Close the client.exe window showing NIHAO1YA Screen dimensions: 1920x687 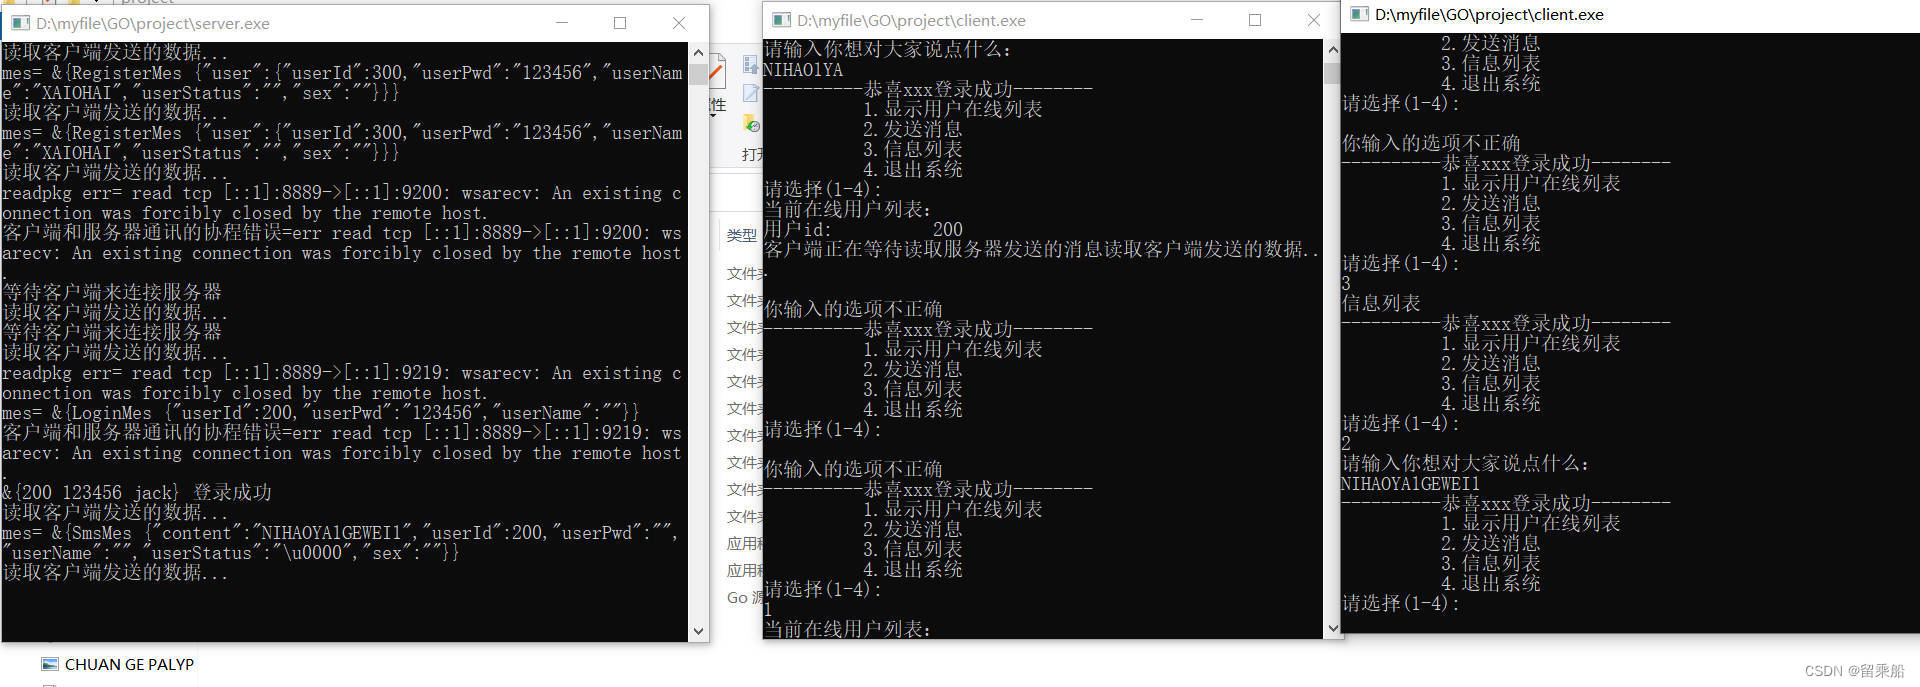tap(1314, 20)
